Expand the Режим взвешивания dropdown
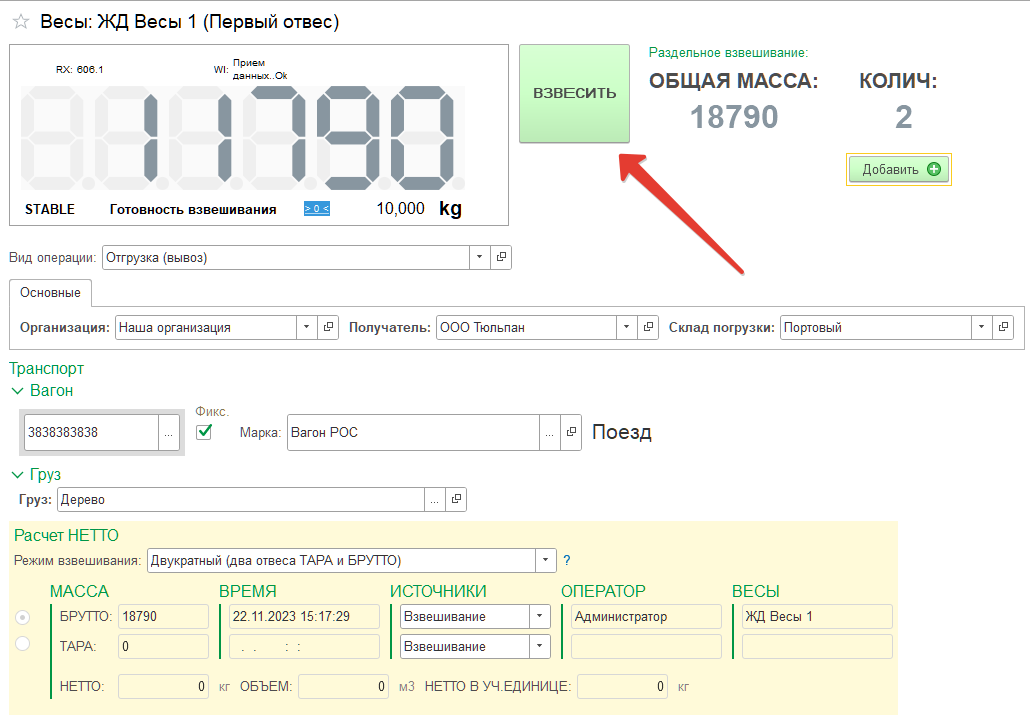Image resolution: width=1030 pixels, height=715 pixels. click(545, 560)
